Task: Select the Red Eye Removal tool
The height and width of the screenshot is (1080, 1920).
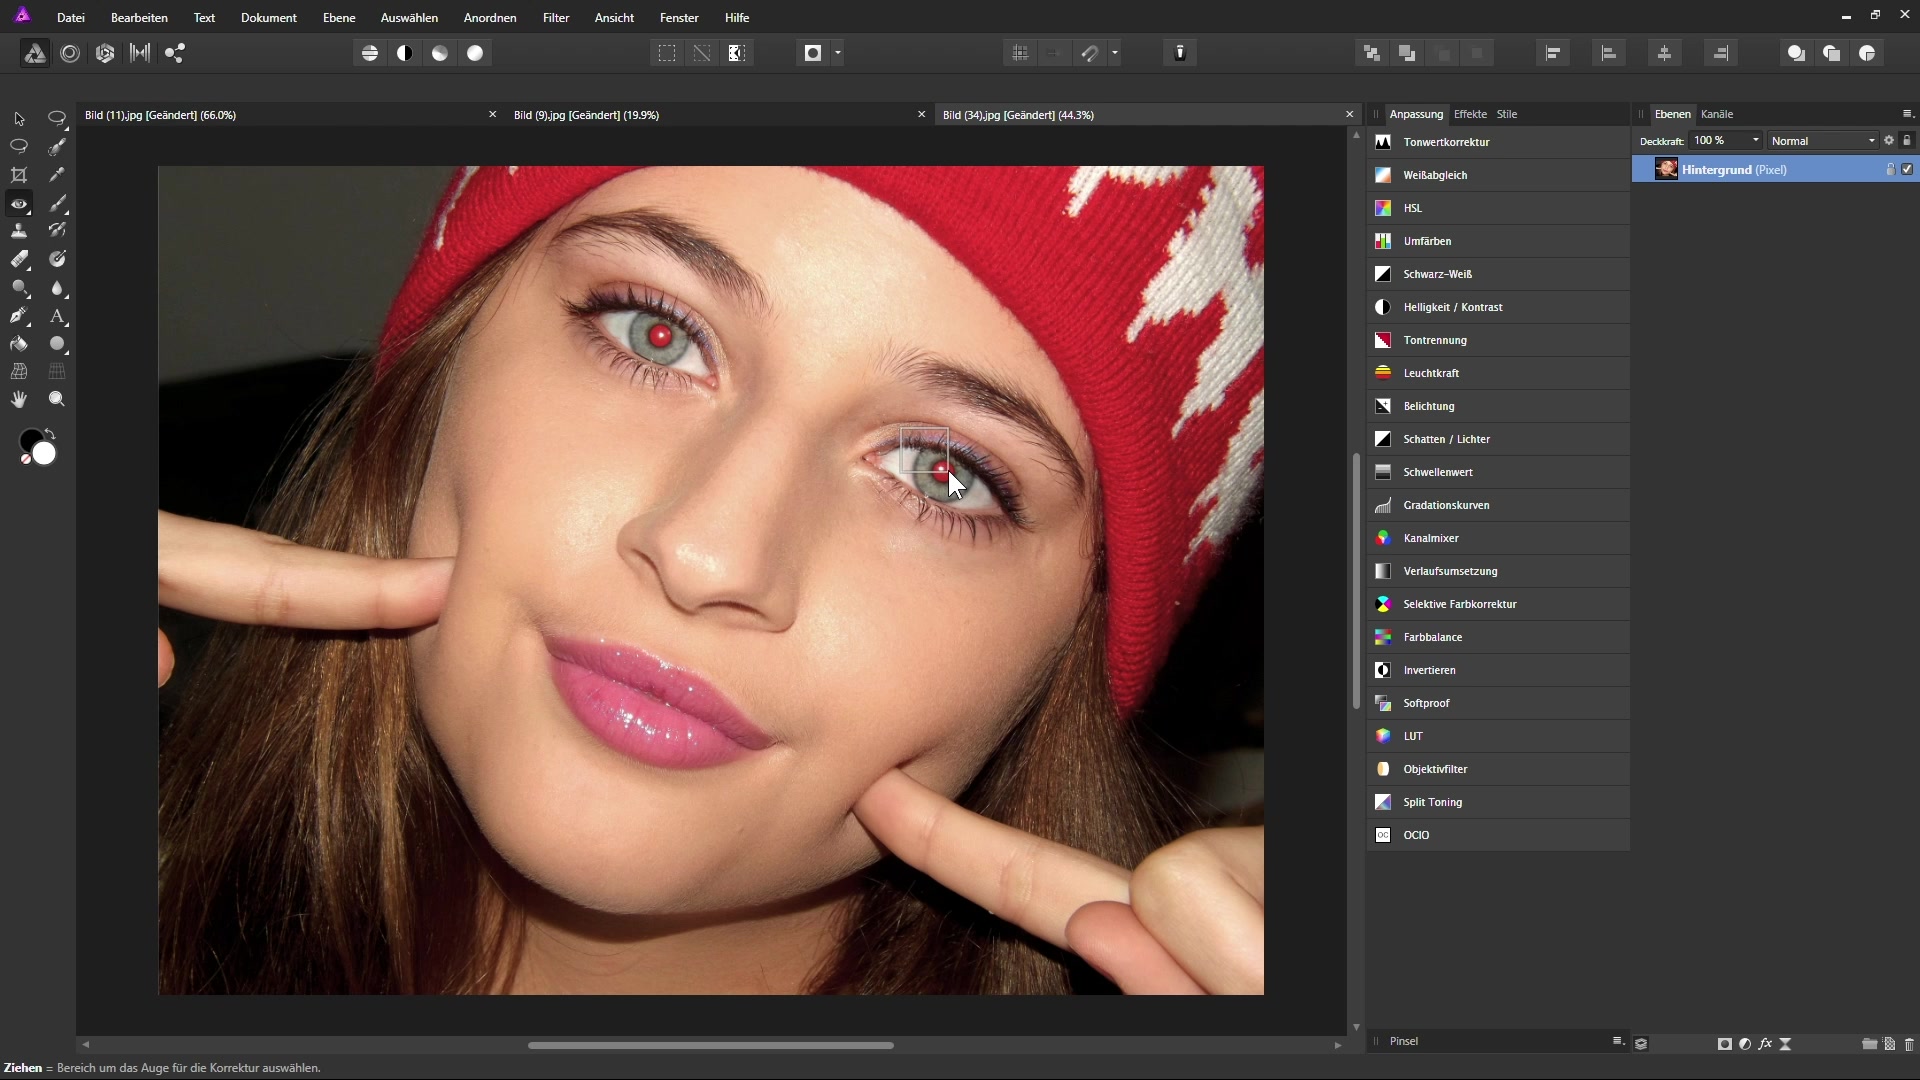Action: click(x=19, y=203)
